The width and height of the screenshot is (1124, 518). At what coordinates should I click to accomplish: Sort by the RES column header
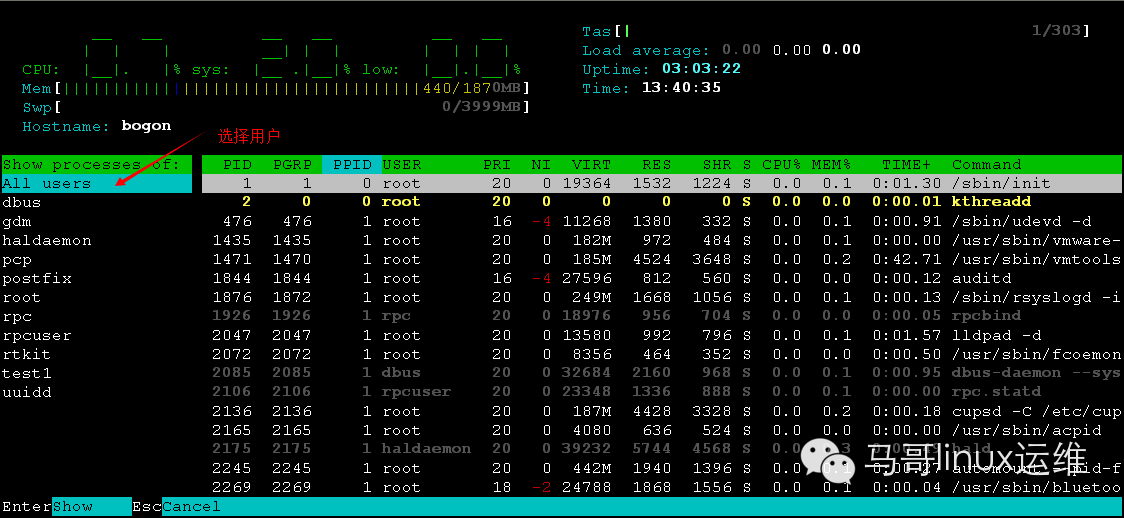point(657,165)
